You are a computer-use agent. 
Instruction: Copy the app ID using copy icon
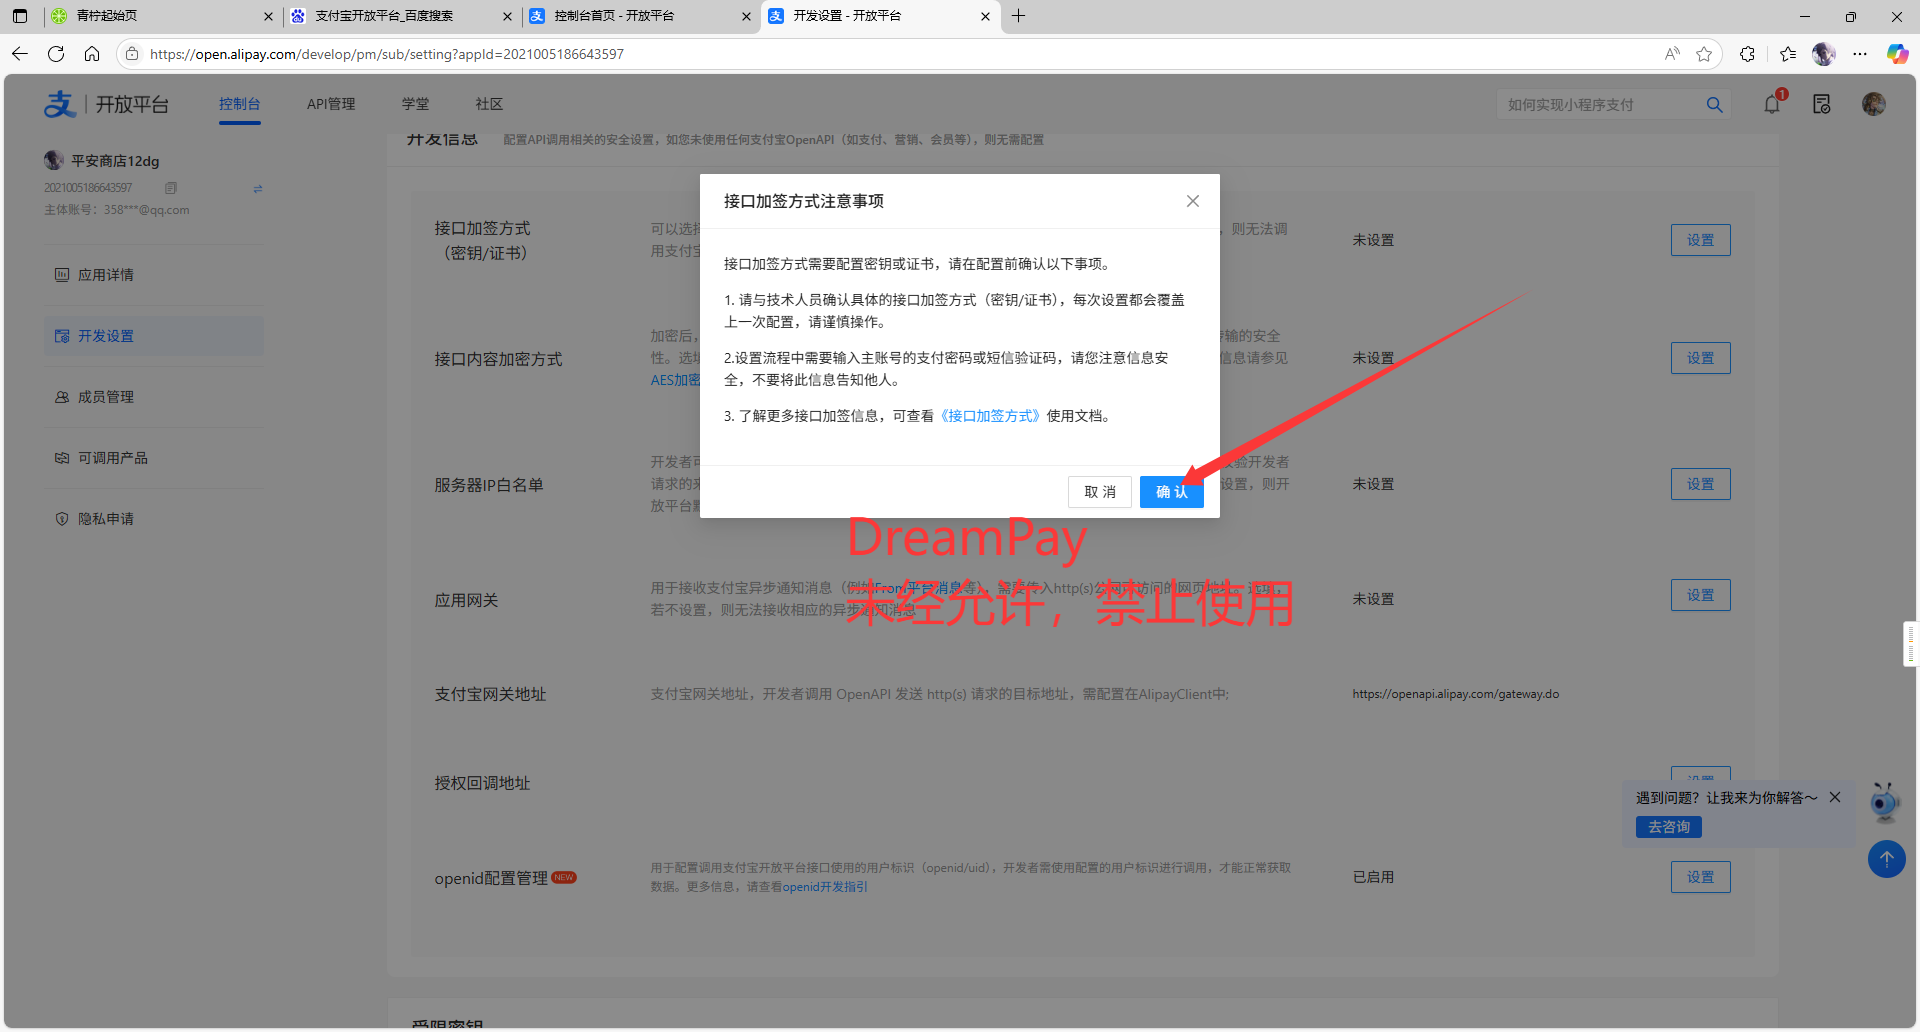click(171, 188)
